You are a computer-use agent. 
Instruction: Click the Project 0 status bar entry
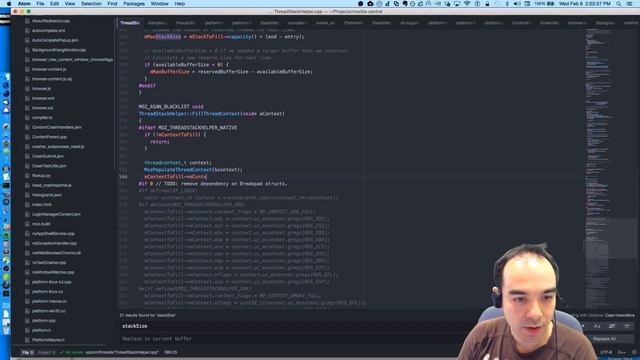tap(46, 352)
